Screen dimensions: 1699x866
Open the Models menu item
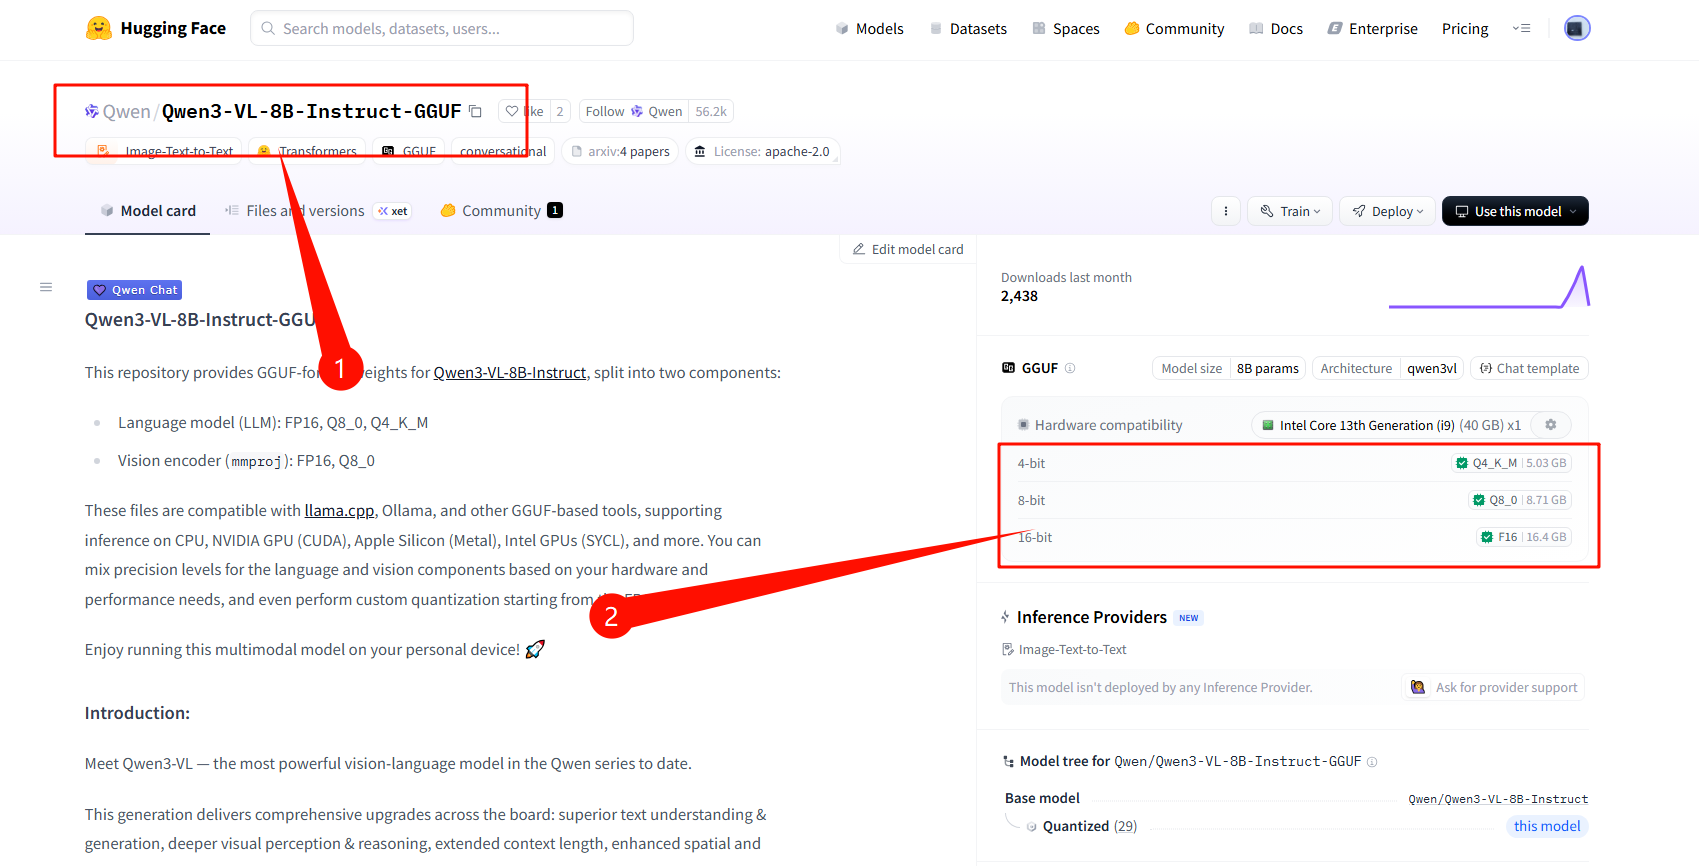[x=869, y=29]
